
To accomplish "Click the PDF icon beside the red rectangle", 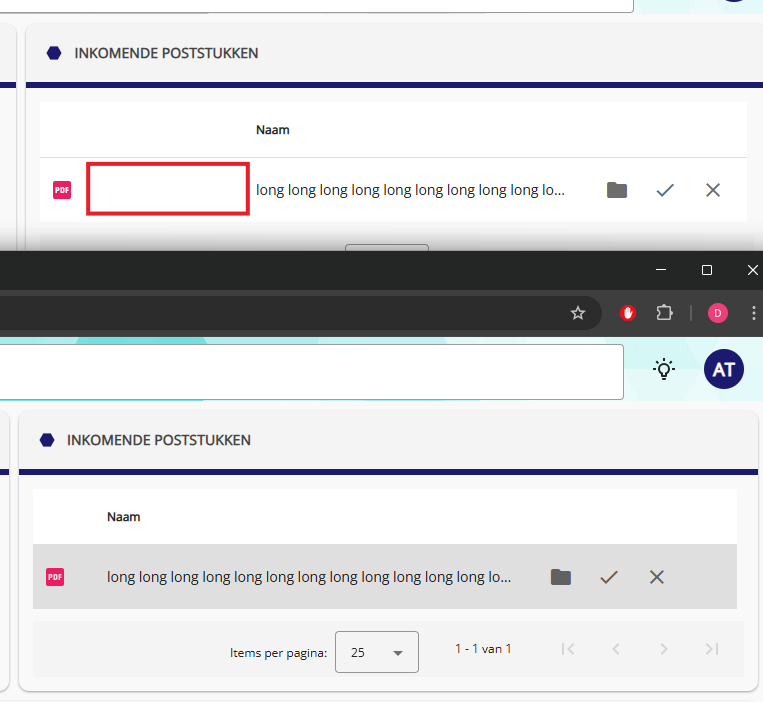I will tap(62, 190).
